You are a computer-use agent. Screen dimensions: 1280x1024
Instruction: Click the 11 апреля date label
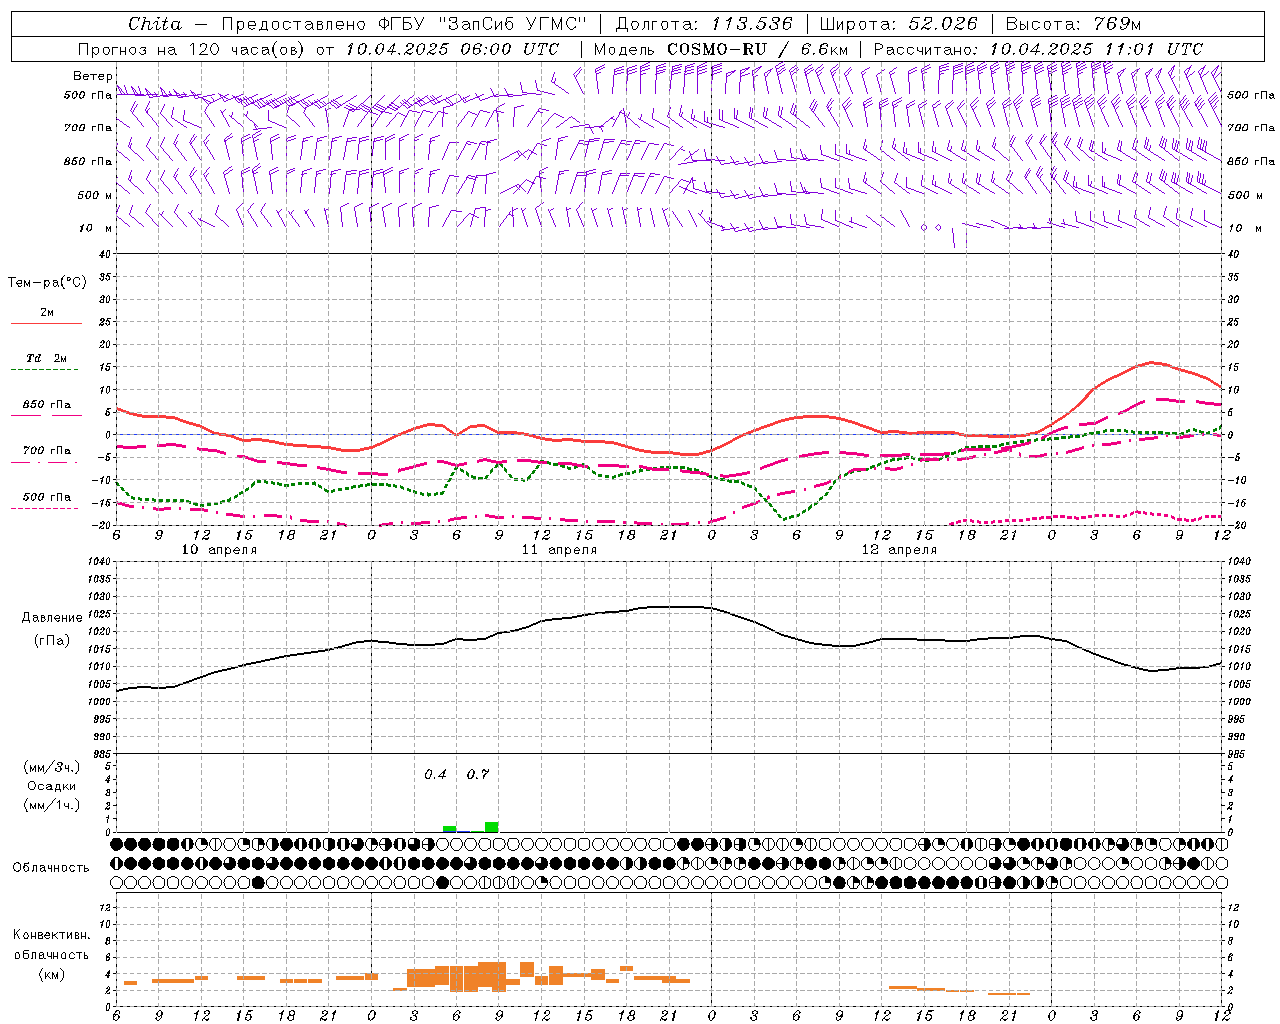(559, 550)
